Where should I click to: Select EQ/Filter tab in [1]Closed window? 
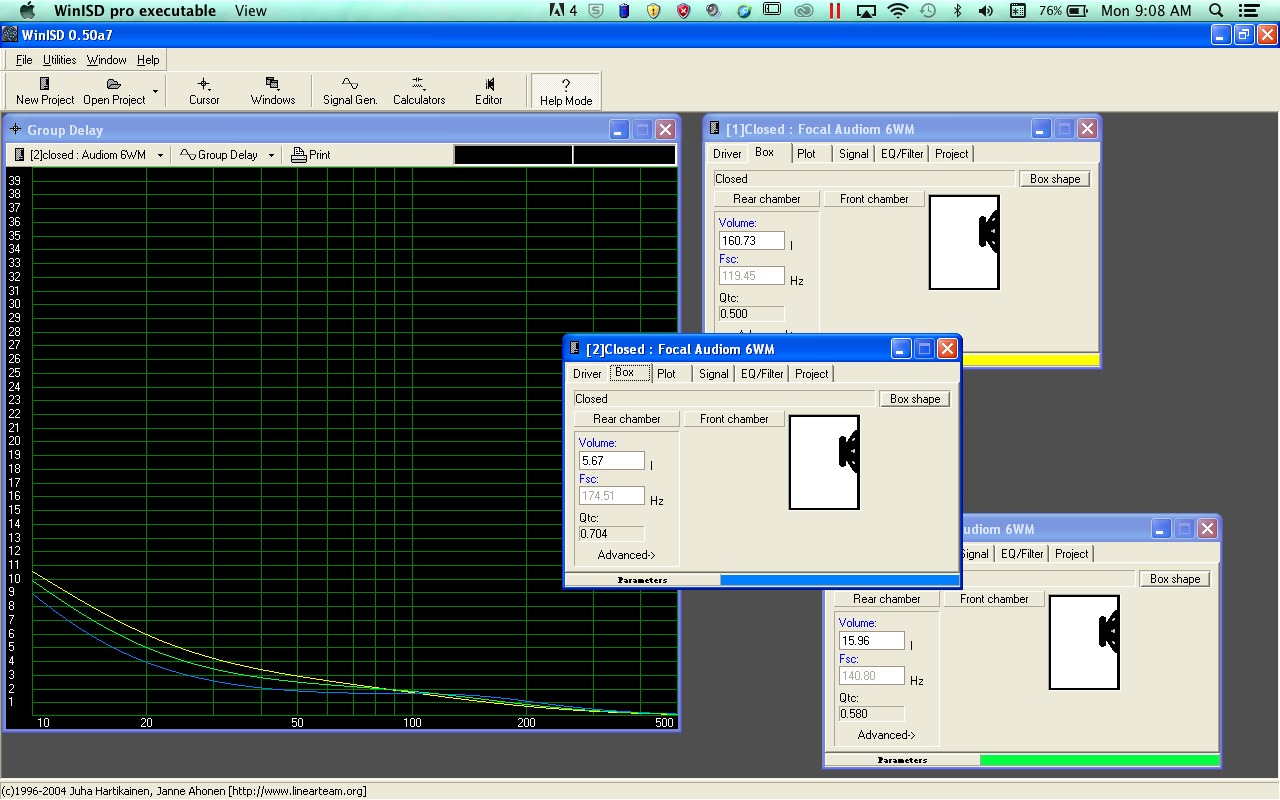[902, 154]
